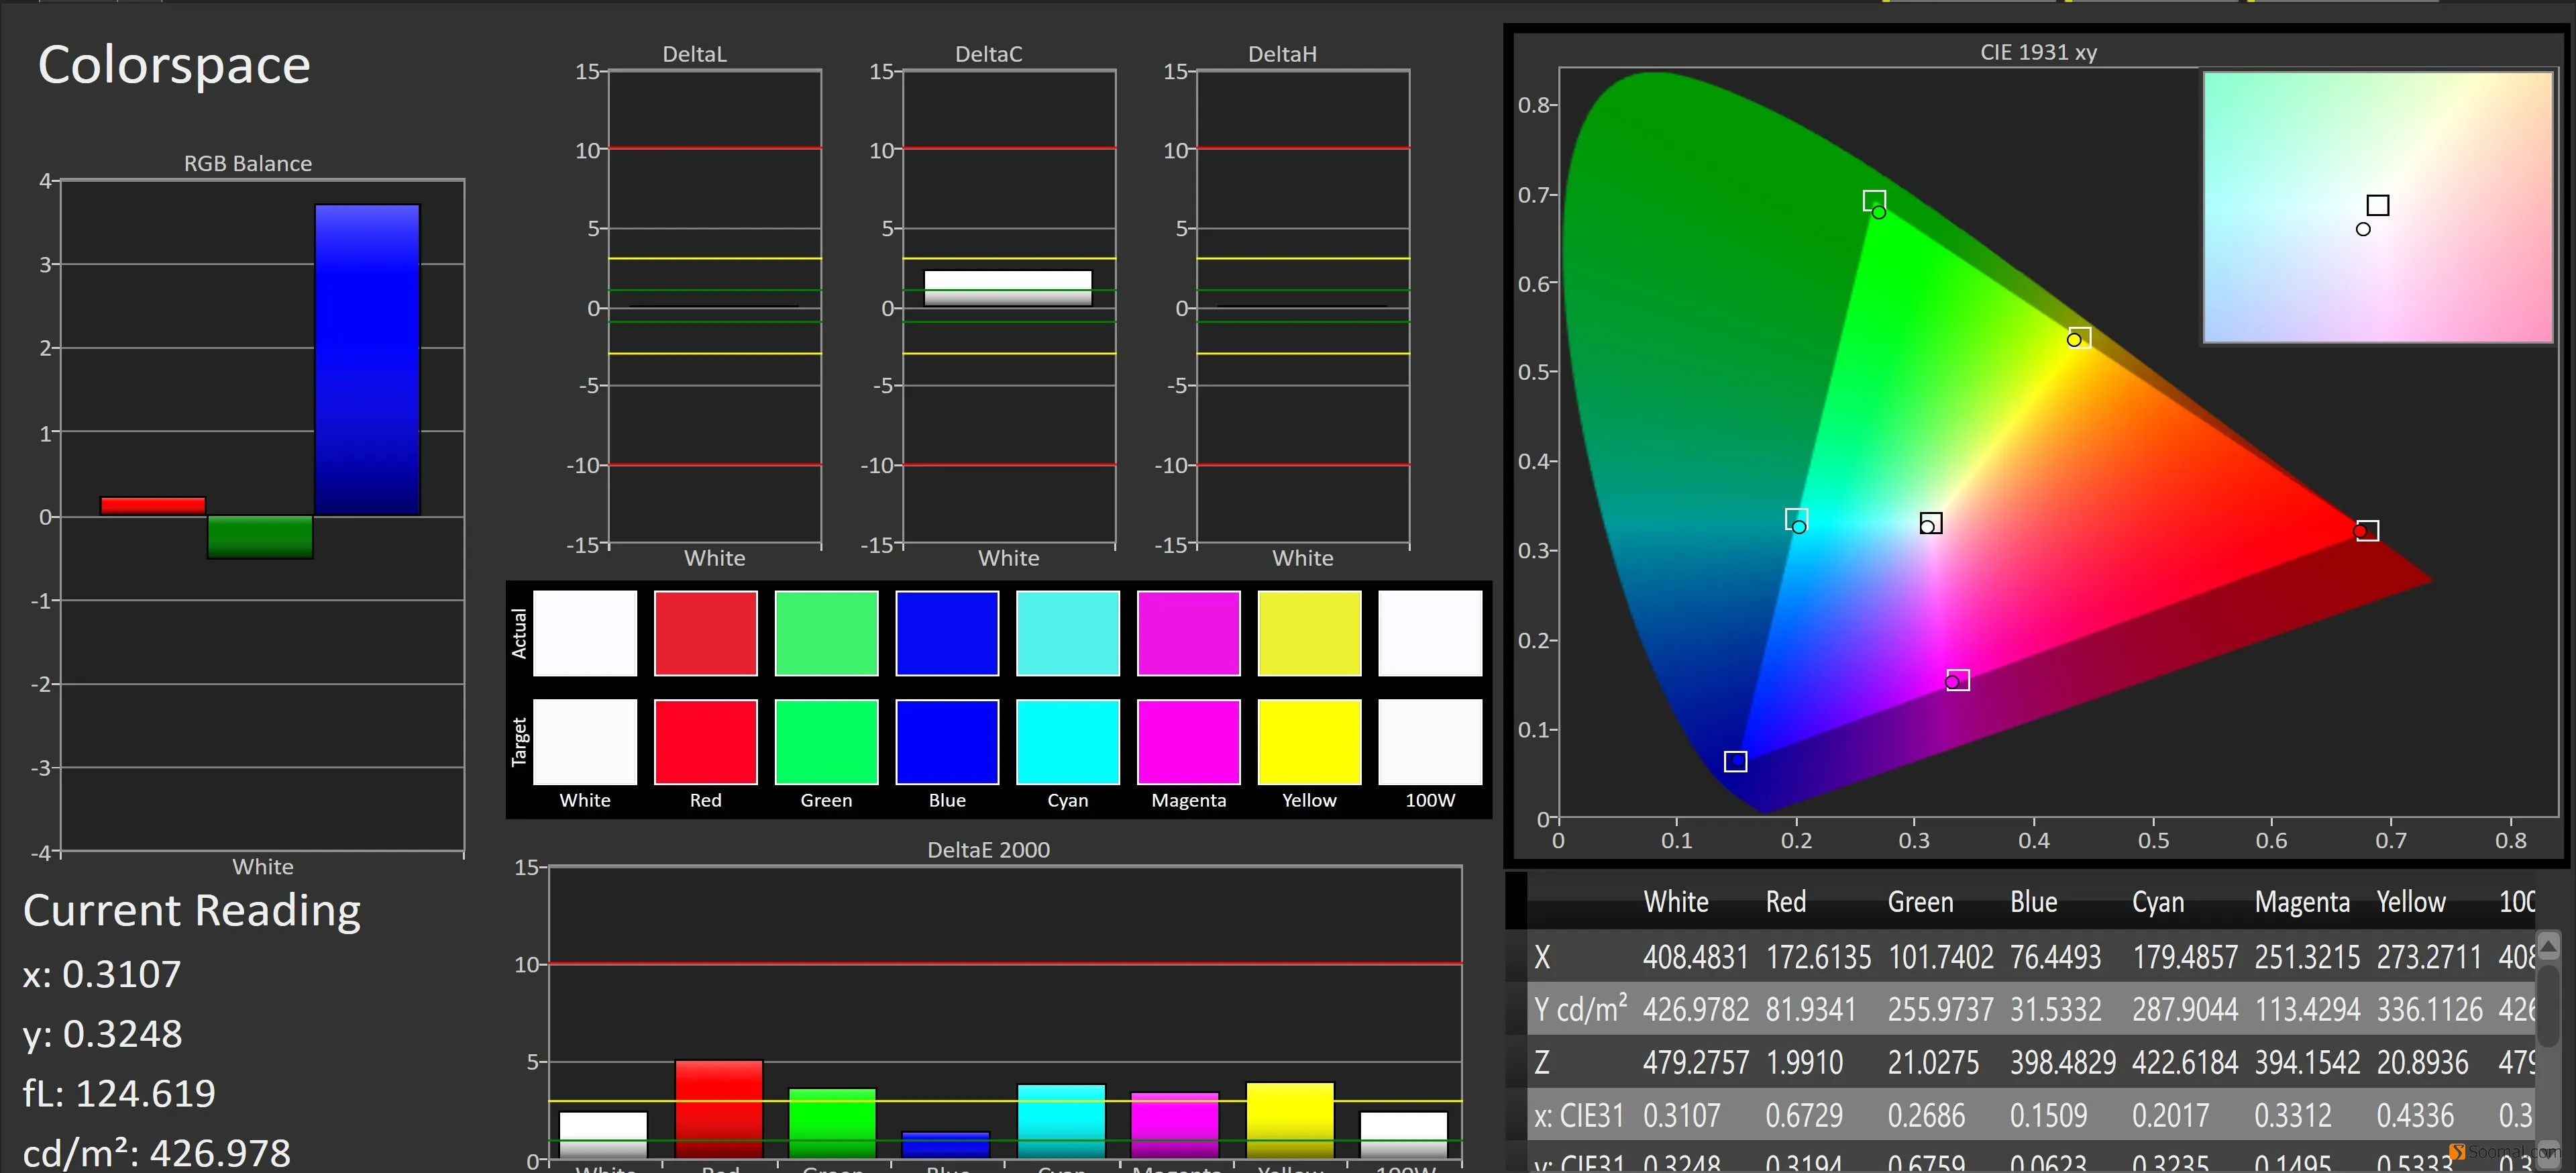This screenshot has width=2576, height=1173.
Task: Click the cell value 0.6729
Action: (x=1803, y=1115)
